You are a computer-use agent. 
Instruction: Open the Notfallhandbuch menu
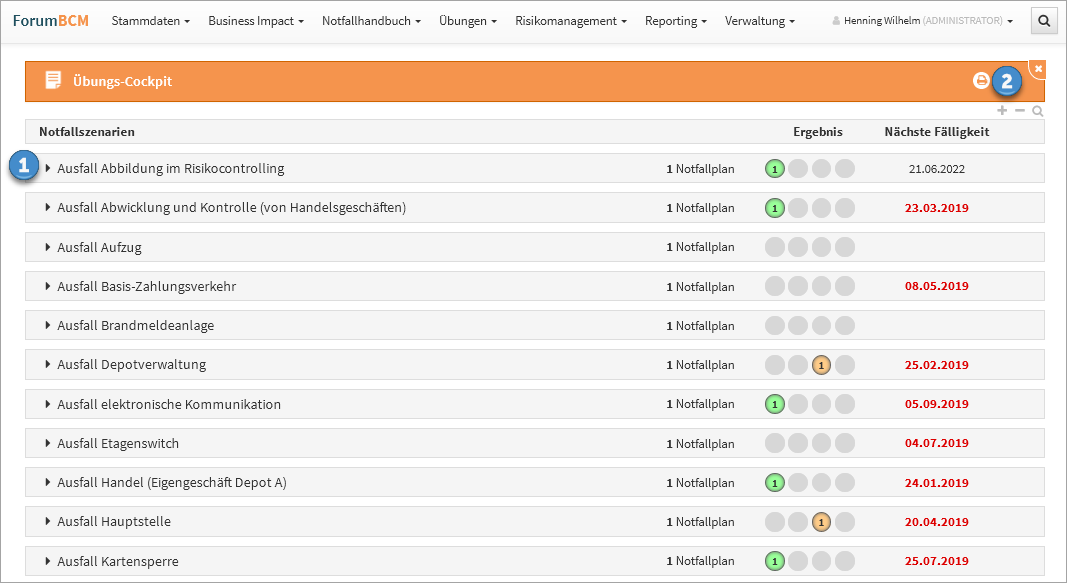(371, 21)
